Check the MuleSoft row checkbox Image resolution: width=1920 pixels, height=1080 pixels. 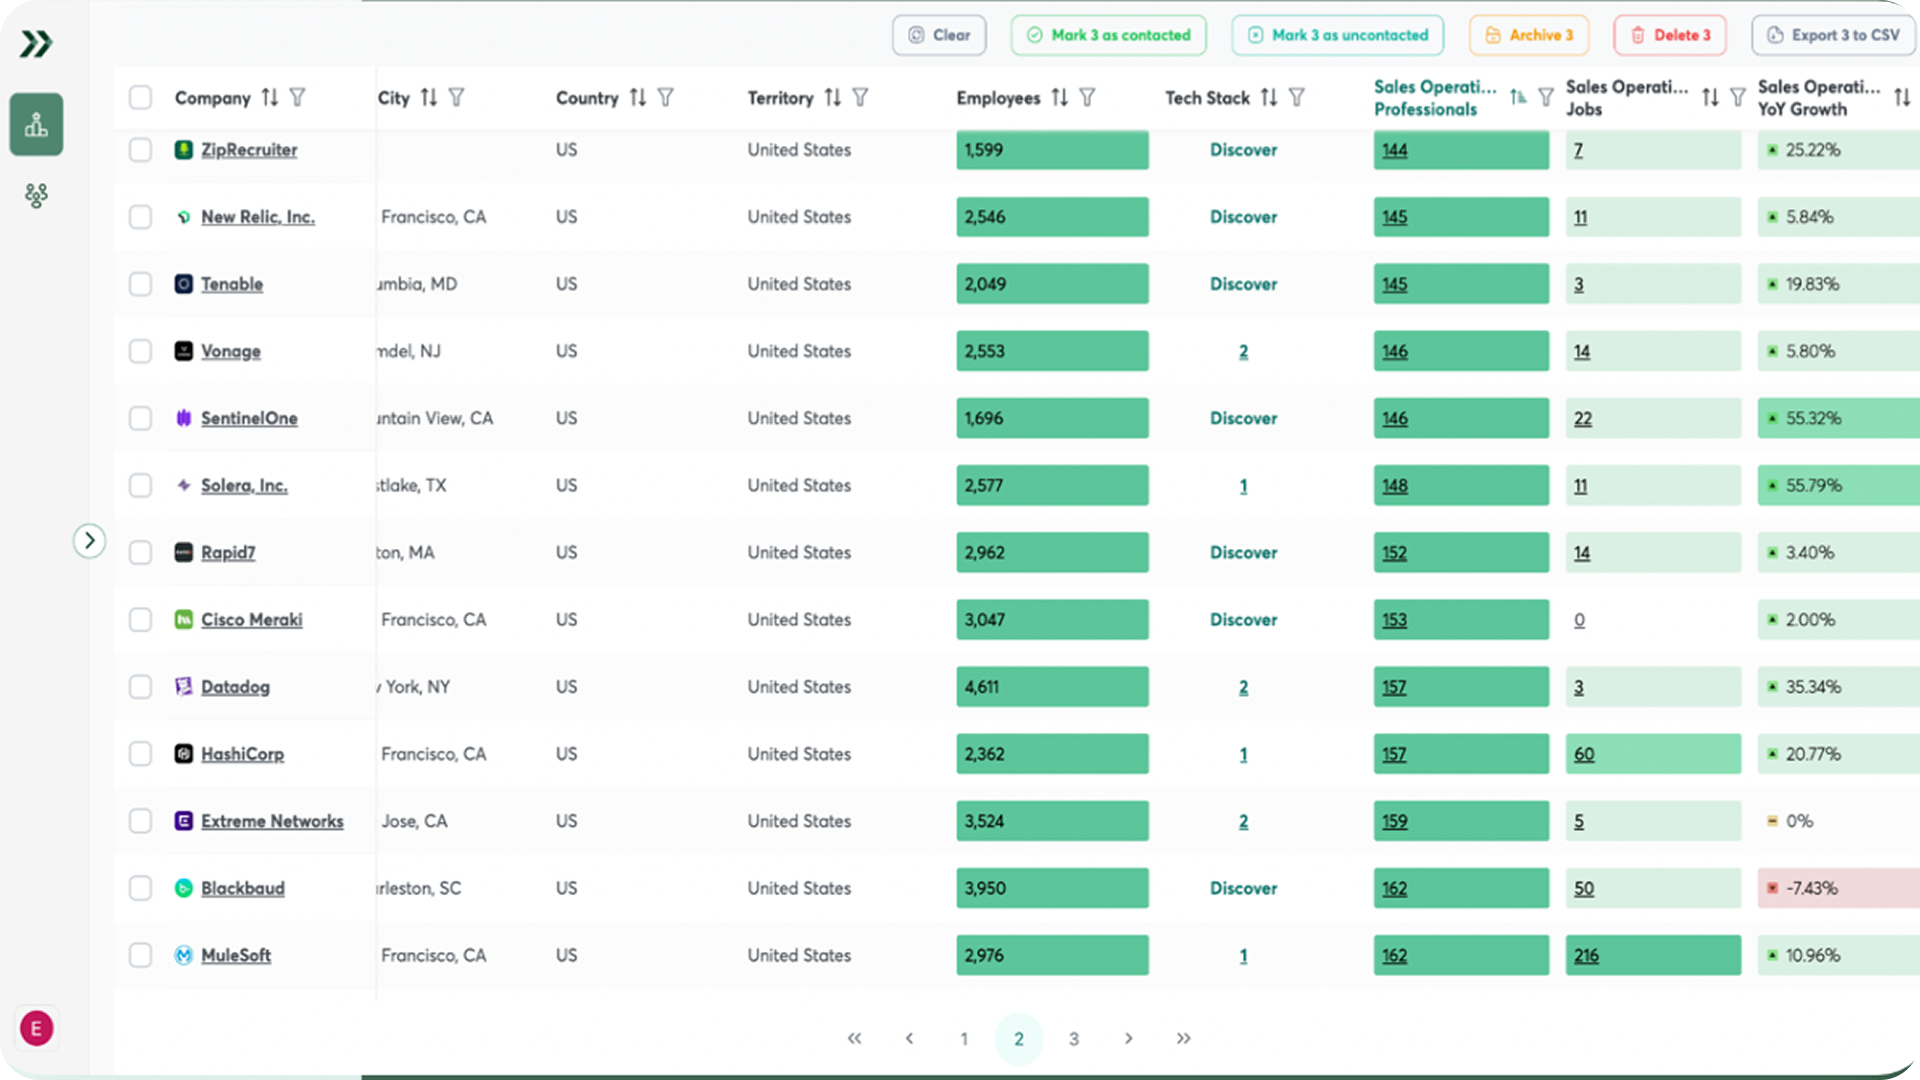pos(140,955)
